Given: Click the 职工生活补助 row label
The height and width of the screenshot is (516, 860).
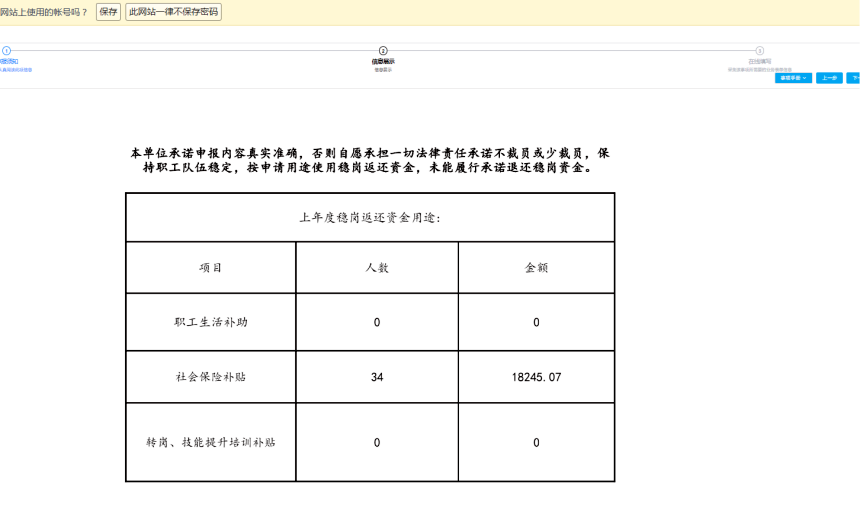Looking at the screenshot, I should coord(211,322).
